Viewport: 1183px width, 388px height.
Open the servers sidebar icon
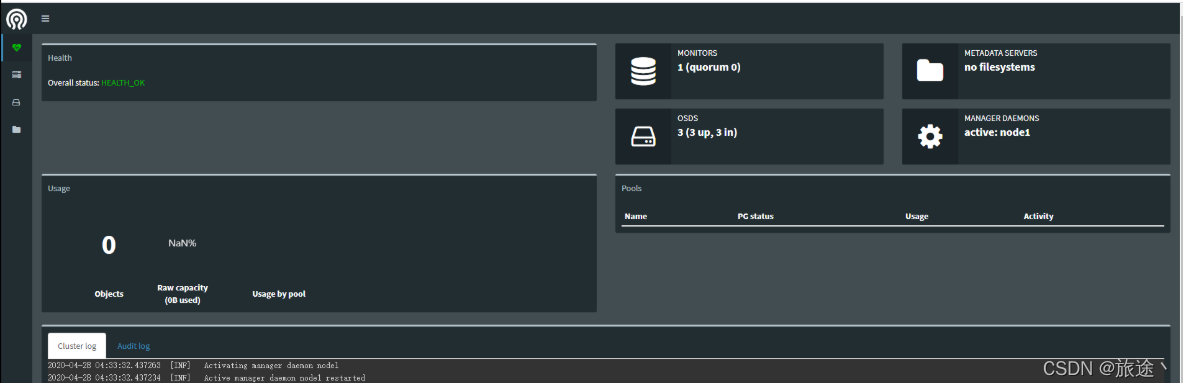click(17, 75)
